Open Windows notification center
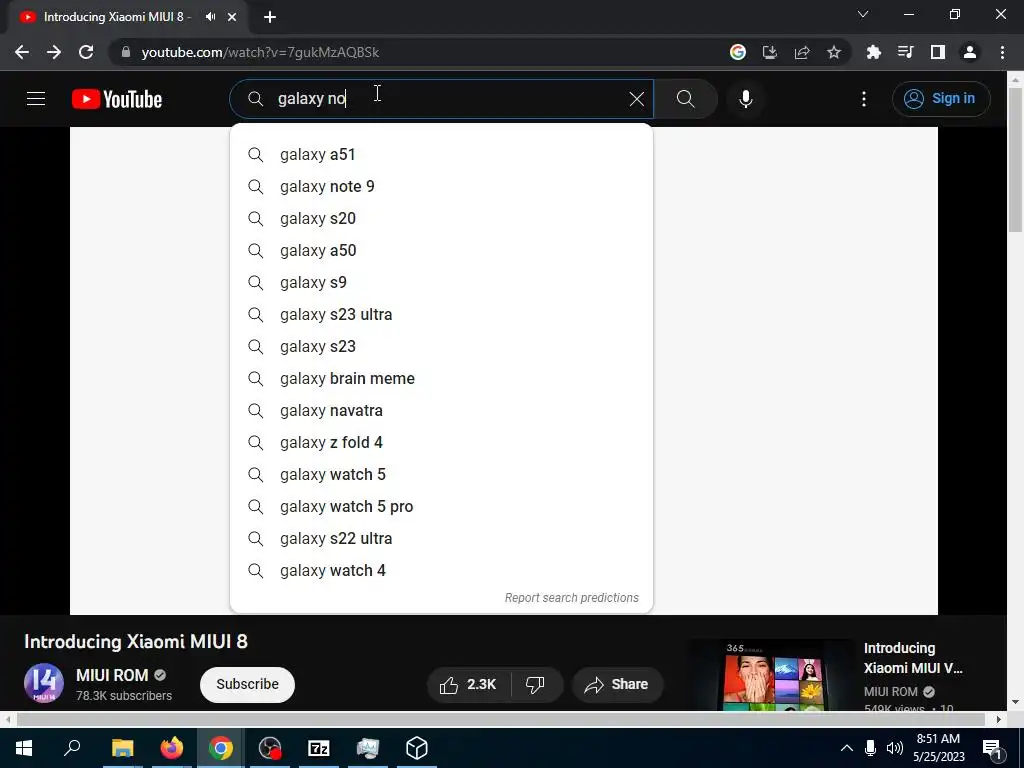 tap(993, 748)
